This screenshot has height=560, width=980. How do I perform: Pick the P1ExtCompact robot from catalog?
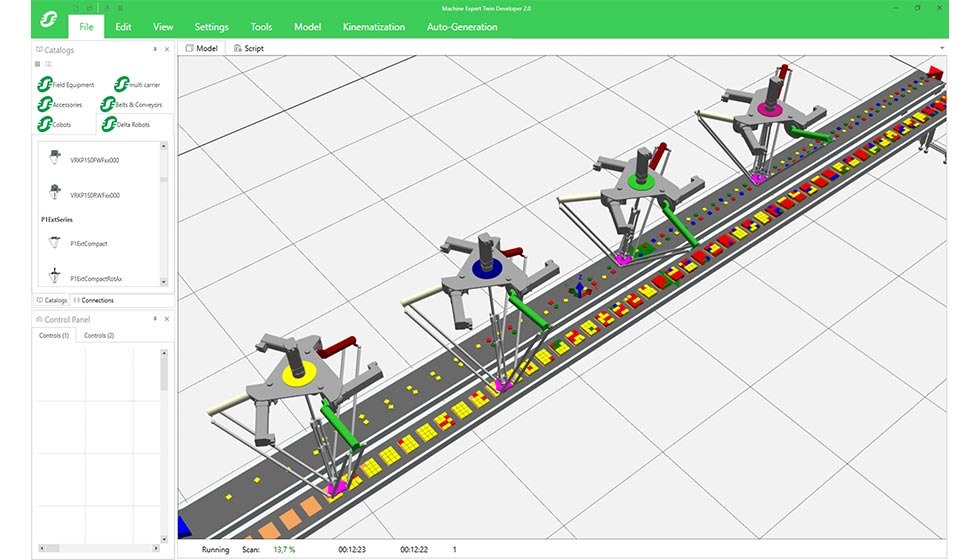pos(88,243)
